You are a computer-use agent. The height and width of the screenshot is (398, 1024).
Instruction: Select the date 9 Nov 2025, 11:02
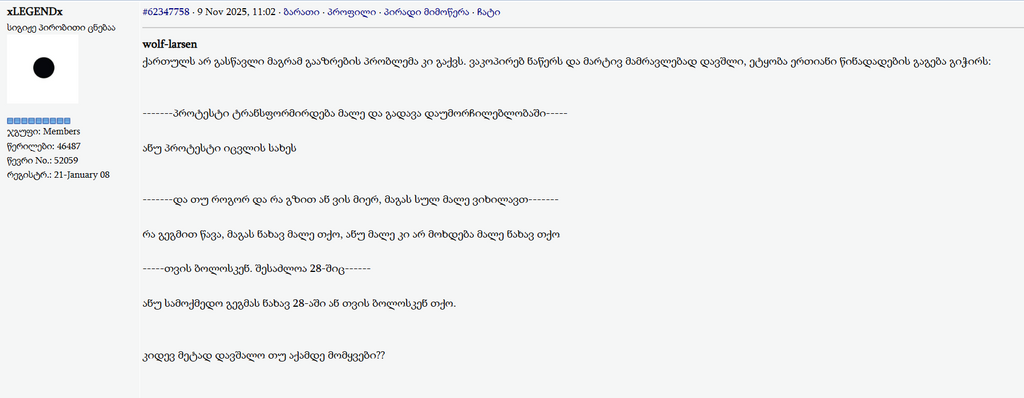click(236, 12)
